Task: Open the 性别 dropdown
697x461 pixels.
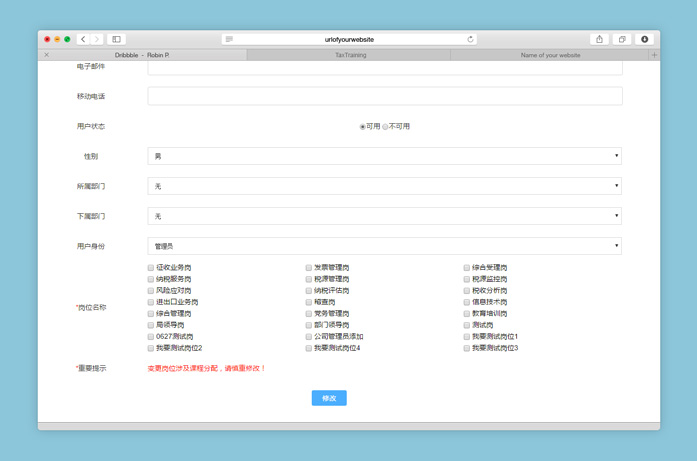Action: tap(384, 156)
